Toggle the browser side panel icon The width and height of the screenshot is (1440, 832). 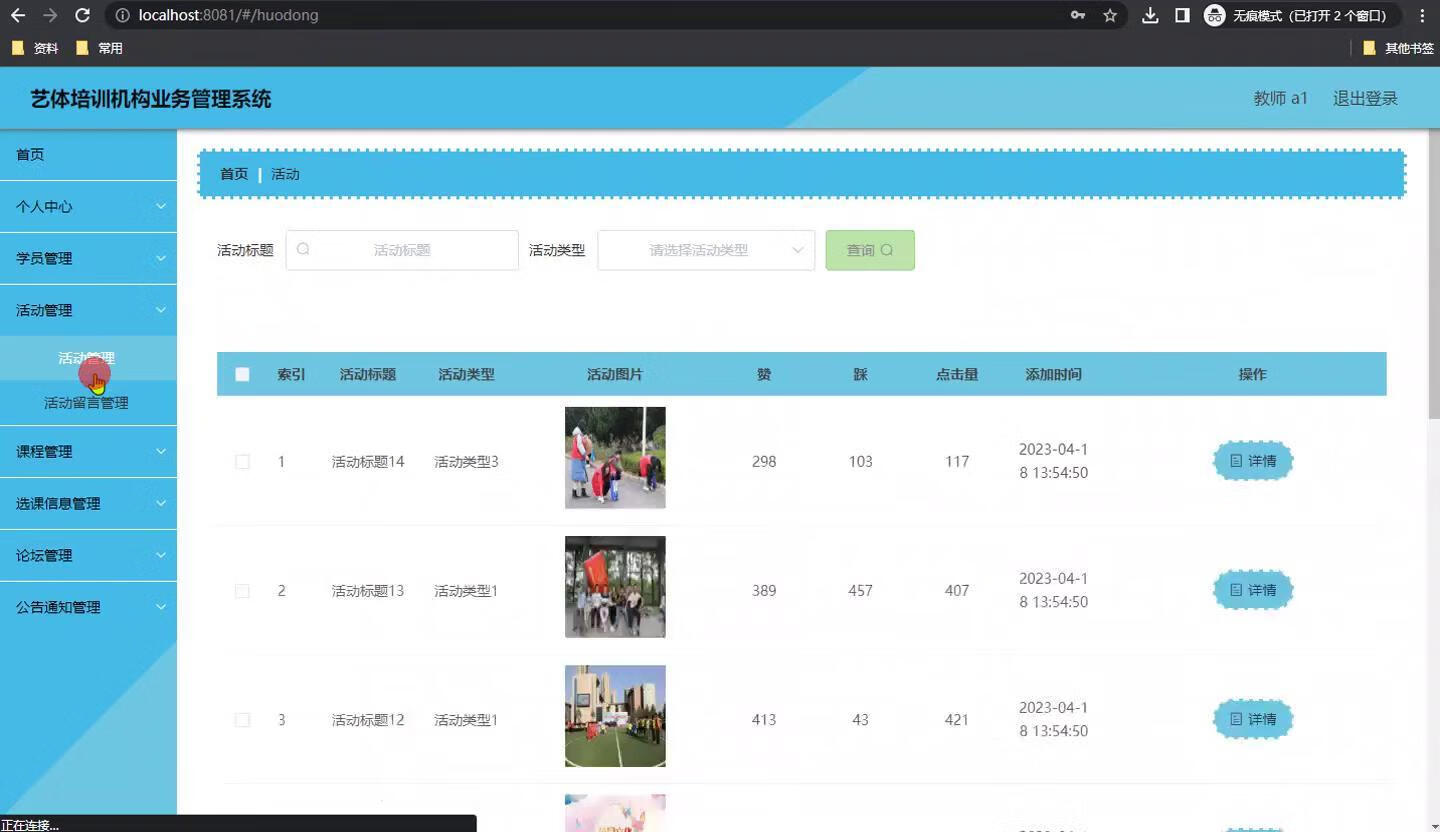[x=1182, y=15]
